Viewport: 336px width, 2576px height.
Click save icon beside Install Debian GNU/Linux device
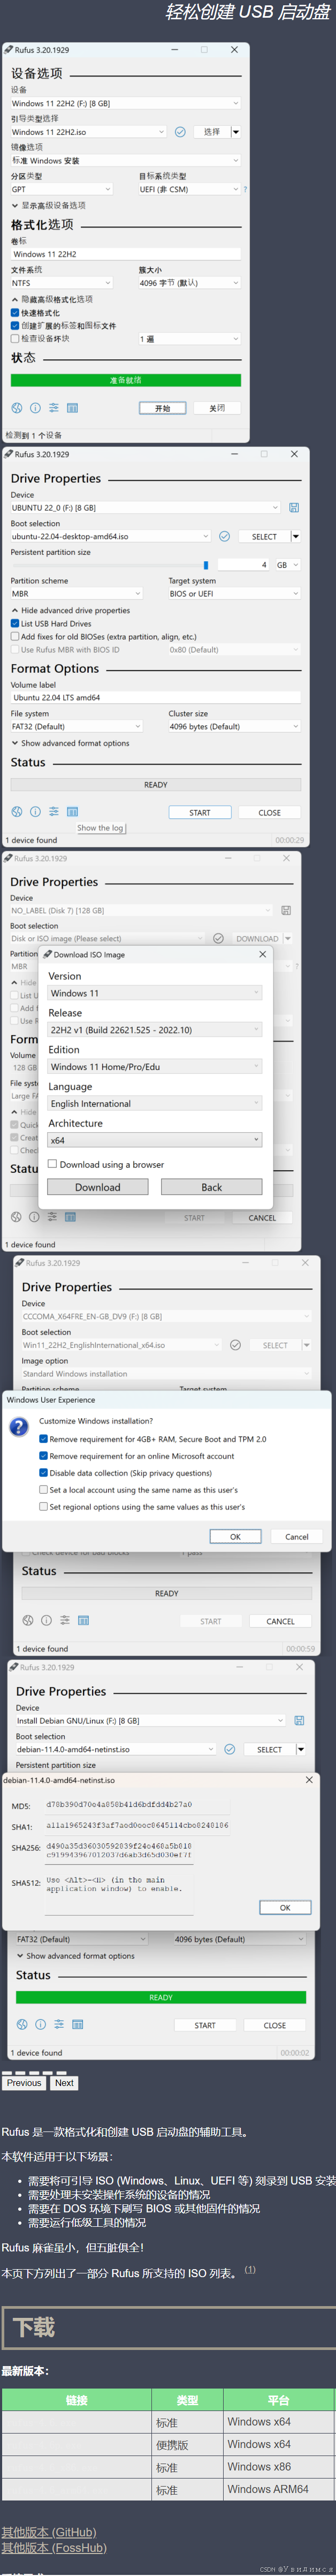point(300,1720)
